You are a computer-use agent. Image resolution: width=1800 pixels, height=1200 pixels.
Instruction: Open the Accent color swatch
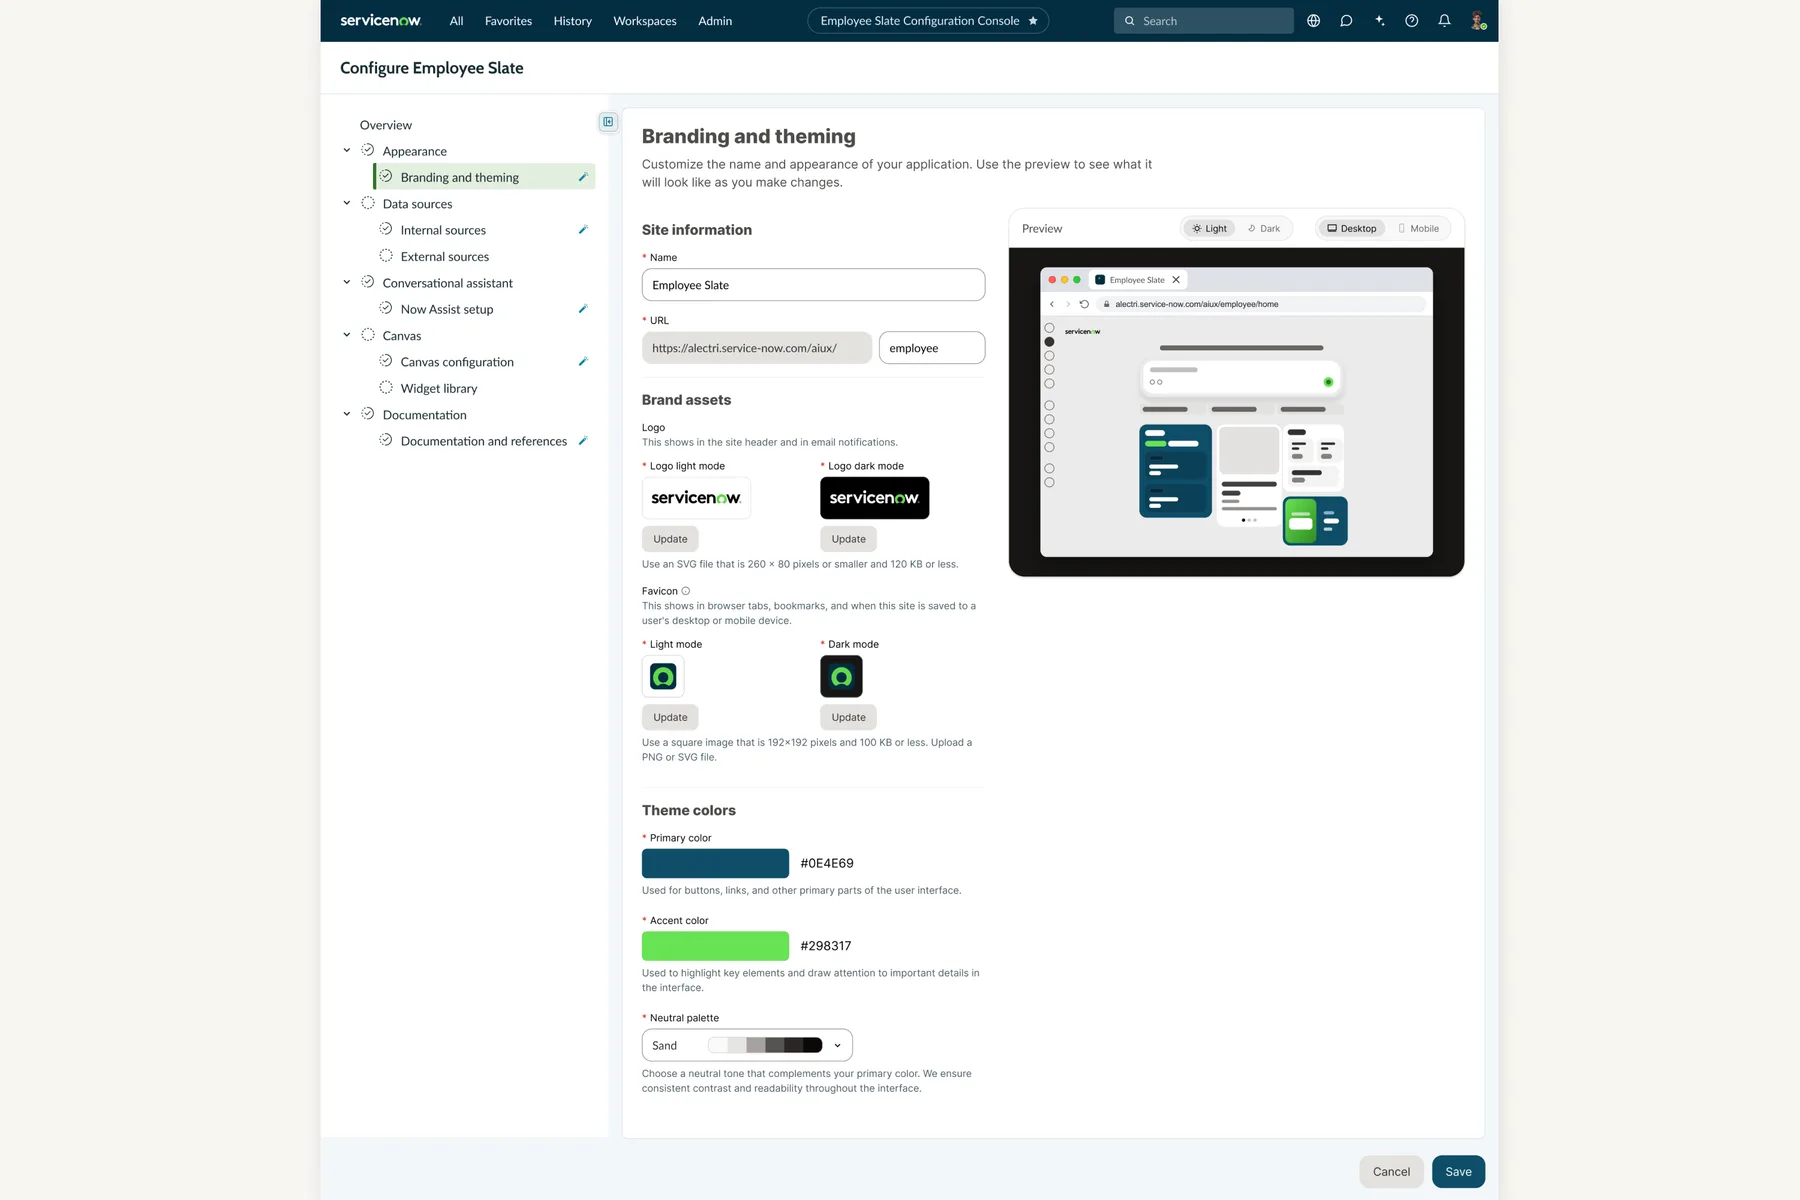[715, 946]
